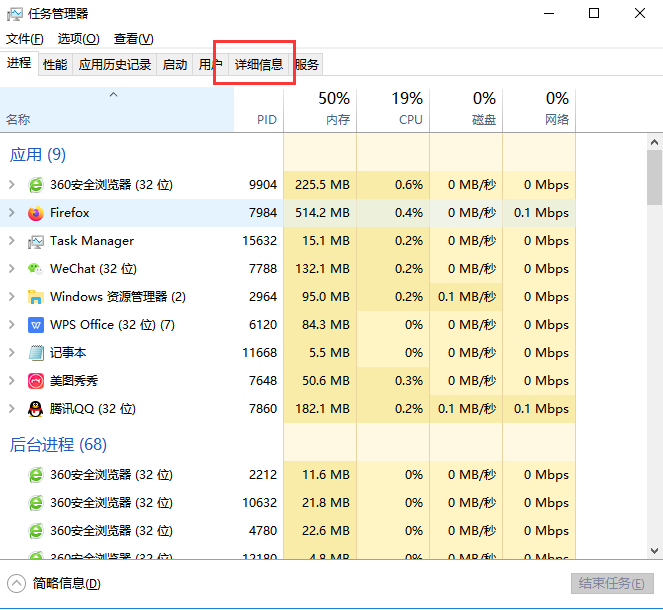Click the WeChat process icon
This screenshot has height=610, width=663.
pyautogui.click(x=36, y=269)
